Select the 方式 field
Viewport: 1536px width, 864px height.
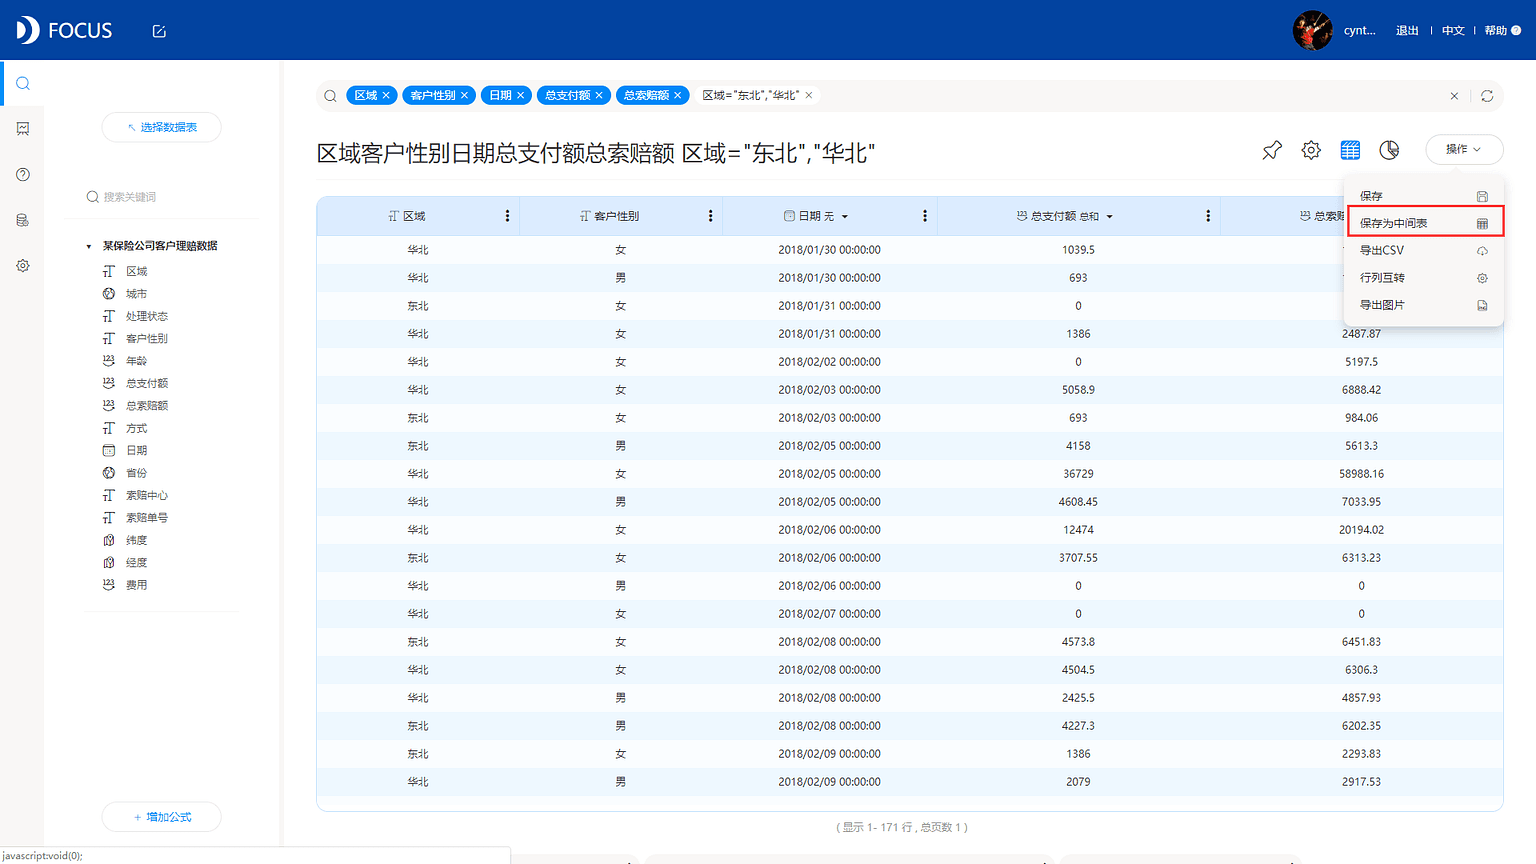[x=137, y=428]
